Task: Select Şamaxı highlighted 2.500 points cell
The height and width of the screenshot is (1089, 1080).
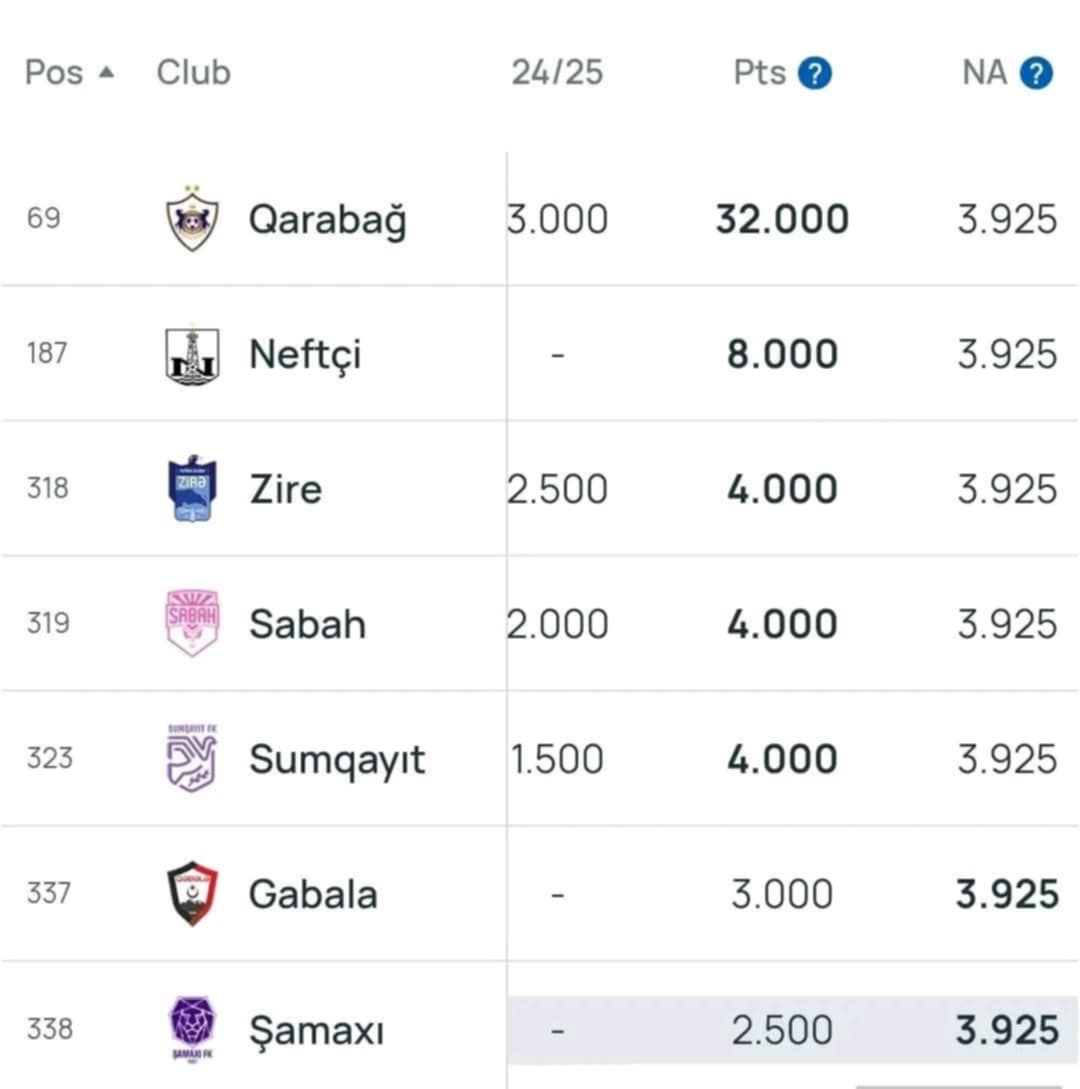Action: (x=782, y=1029)
